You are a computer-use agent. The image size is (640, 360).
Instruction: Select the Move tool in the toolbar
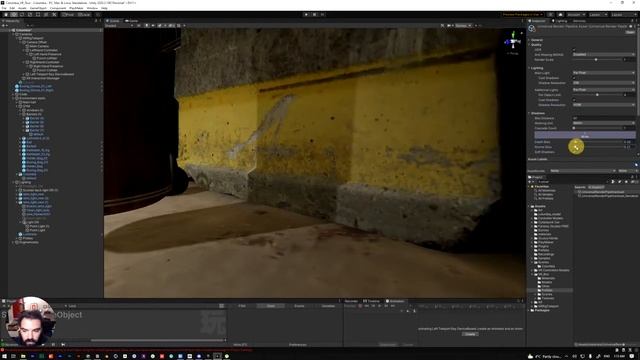point(14,15)
